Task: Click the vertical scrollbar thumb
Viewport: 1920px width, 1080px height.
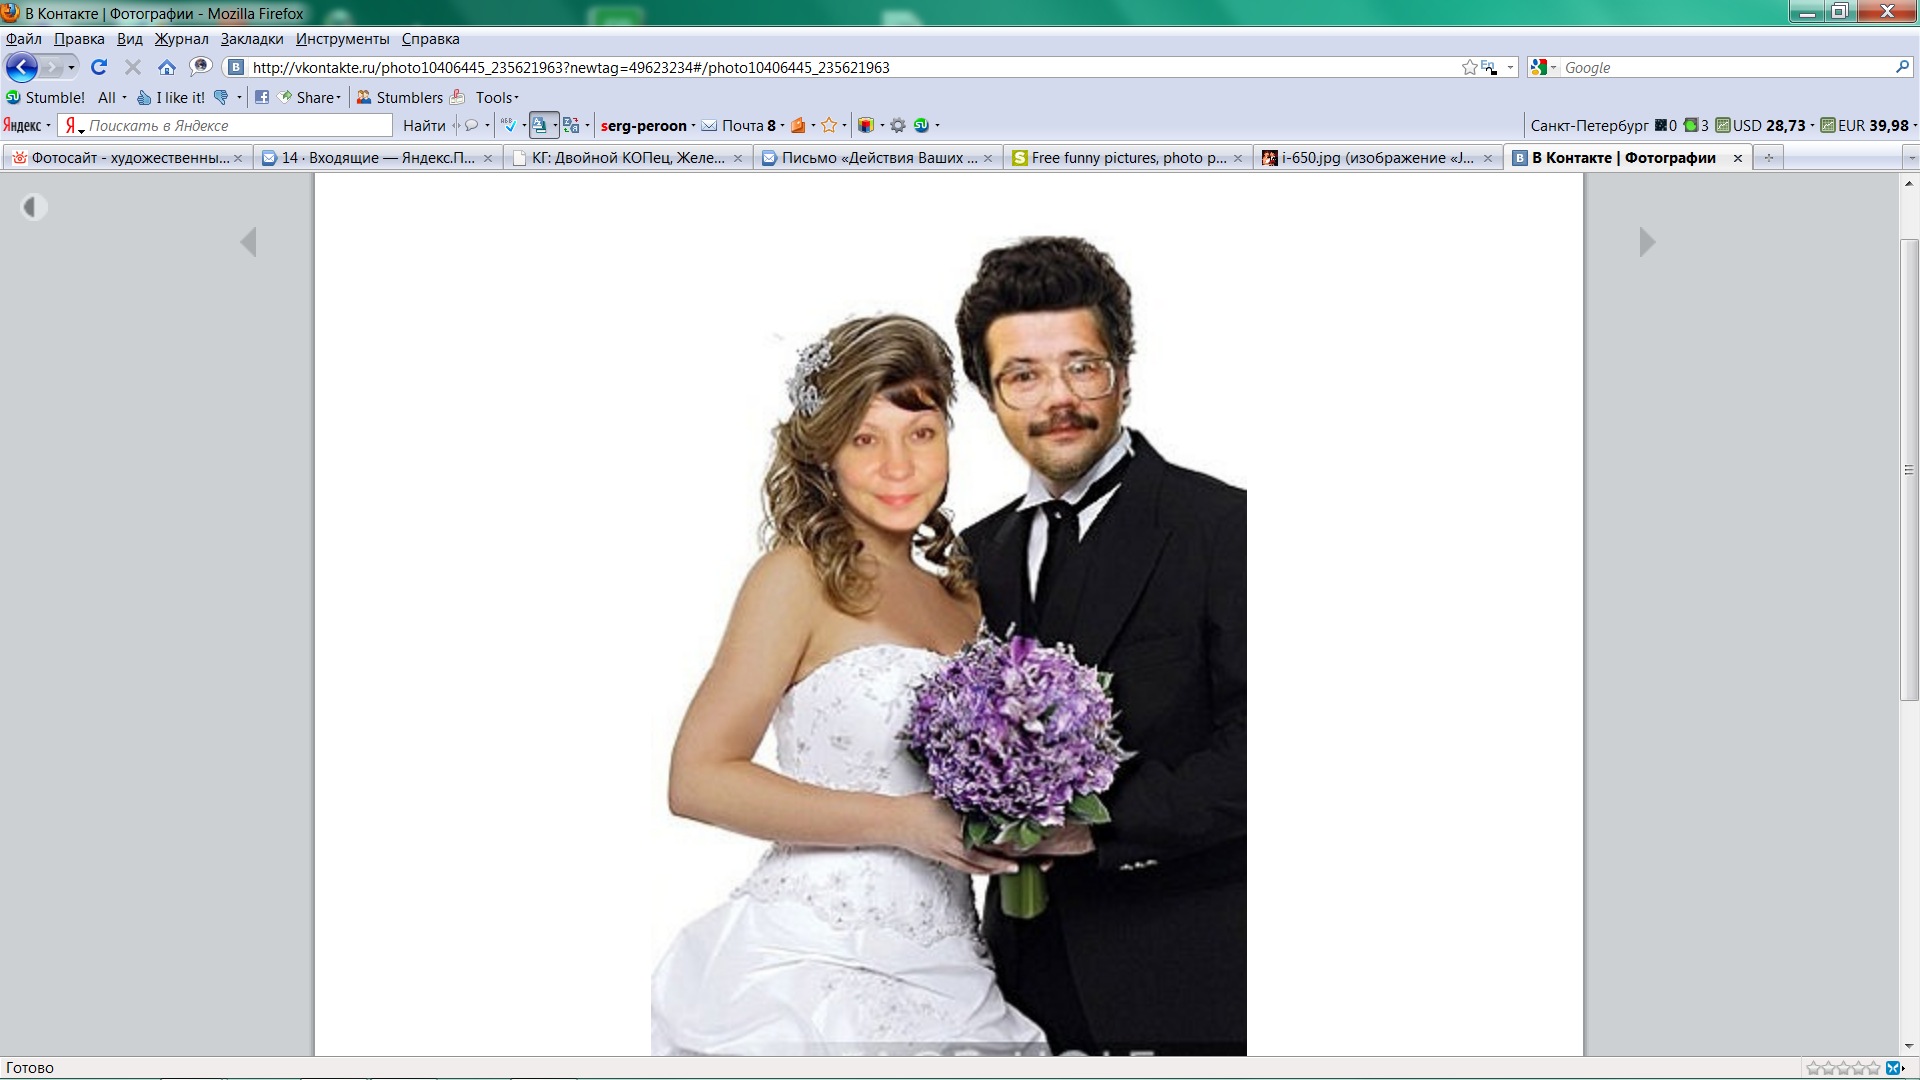Action: pos(1909,470)
